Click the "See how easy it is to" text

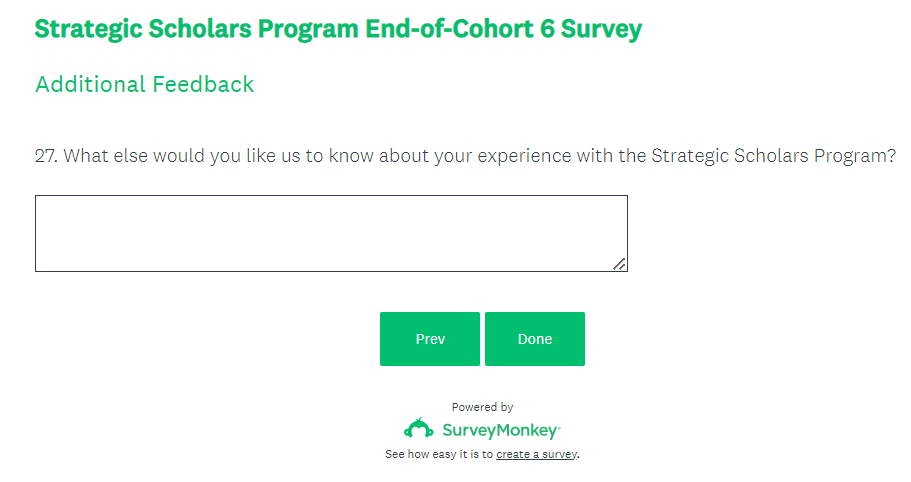pos(439,454)
